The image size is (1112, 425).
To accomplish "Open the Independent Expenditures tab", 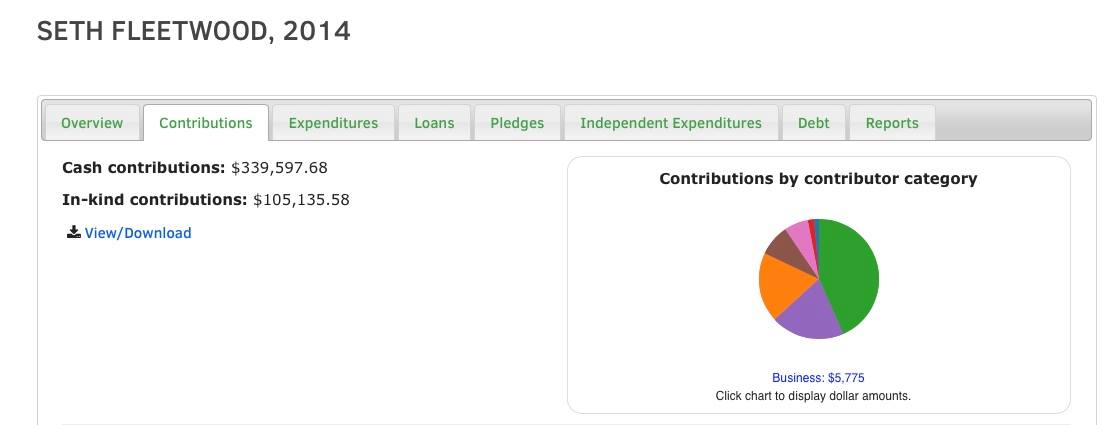I will pyautogui.click(x=671, y=123).
